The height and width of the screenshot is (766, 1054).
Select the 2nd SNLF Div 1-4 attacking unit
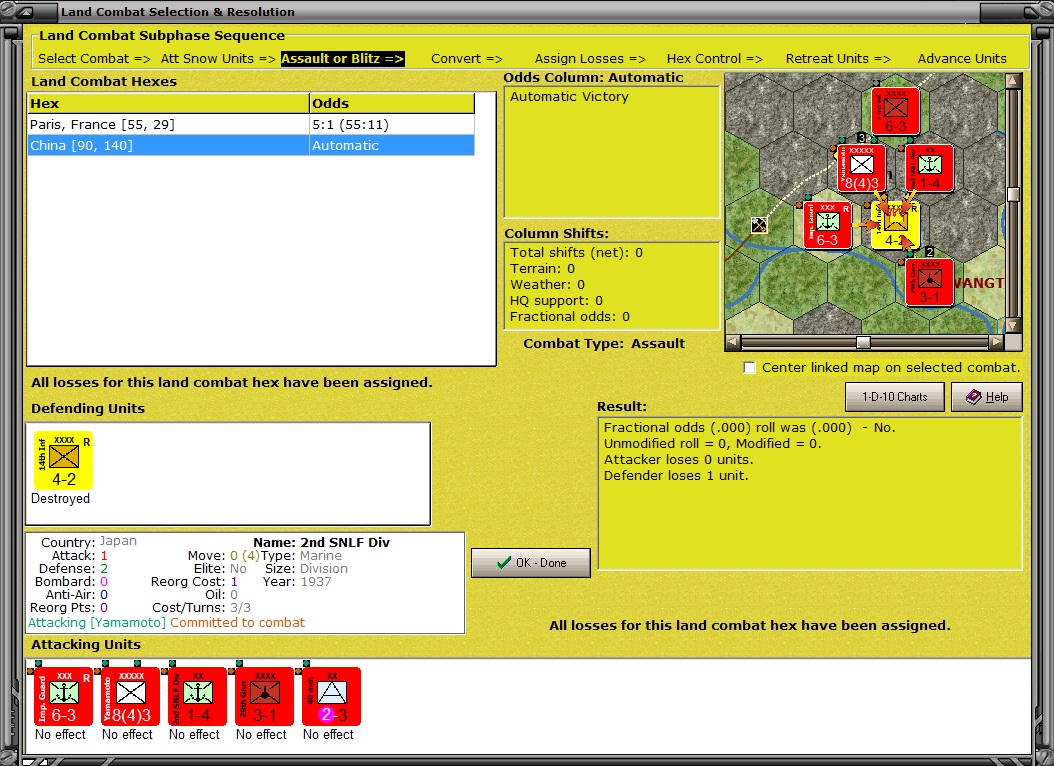coord(198,696)
